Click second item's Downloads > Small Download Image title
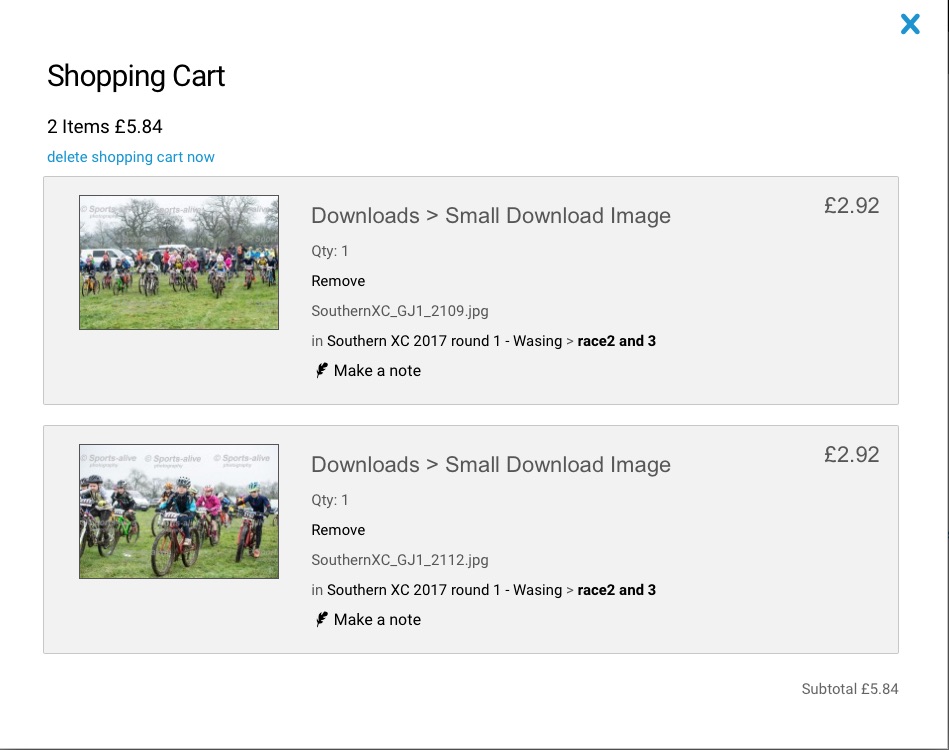The width and height of the screenshot is (949, 750). tap(491, 464)
